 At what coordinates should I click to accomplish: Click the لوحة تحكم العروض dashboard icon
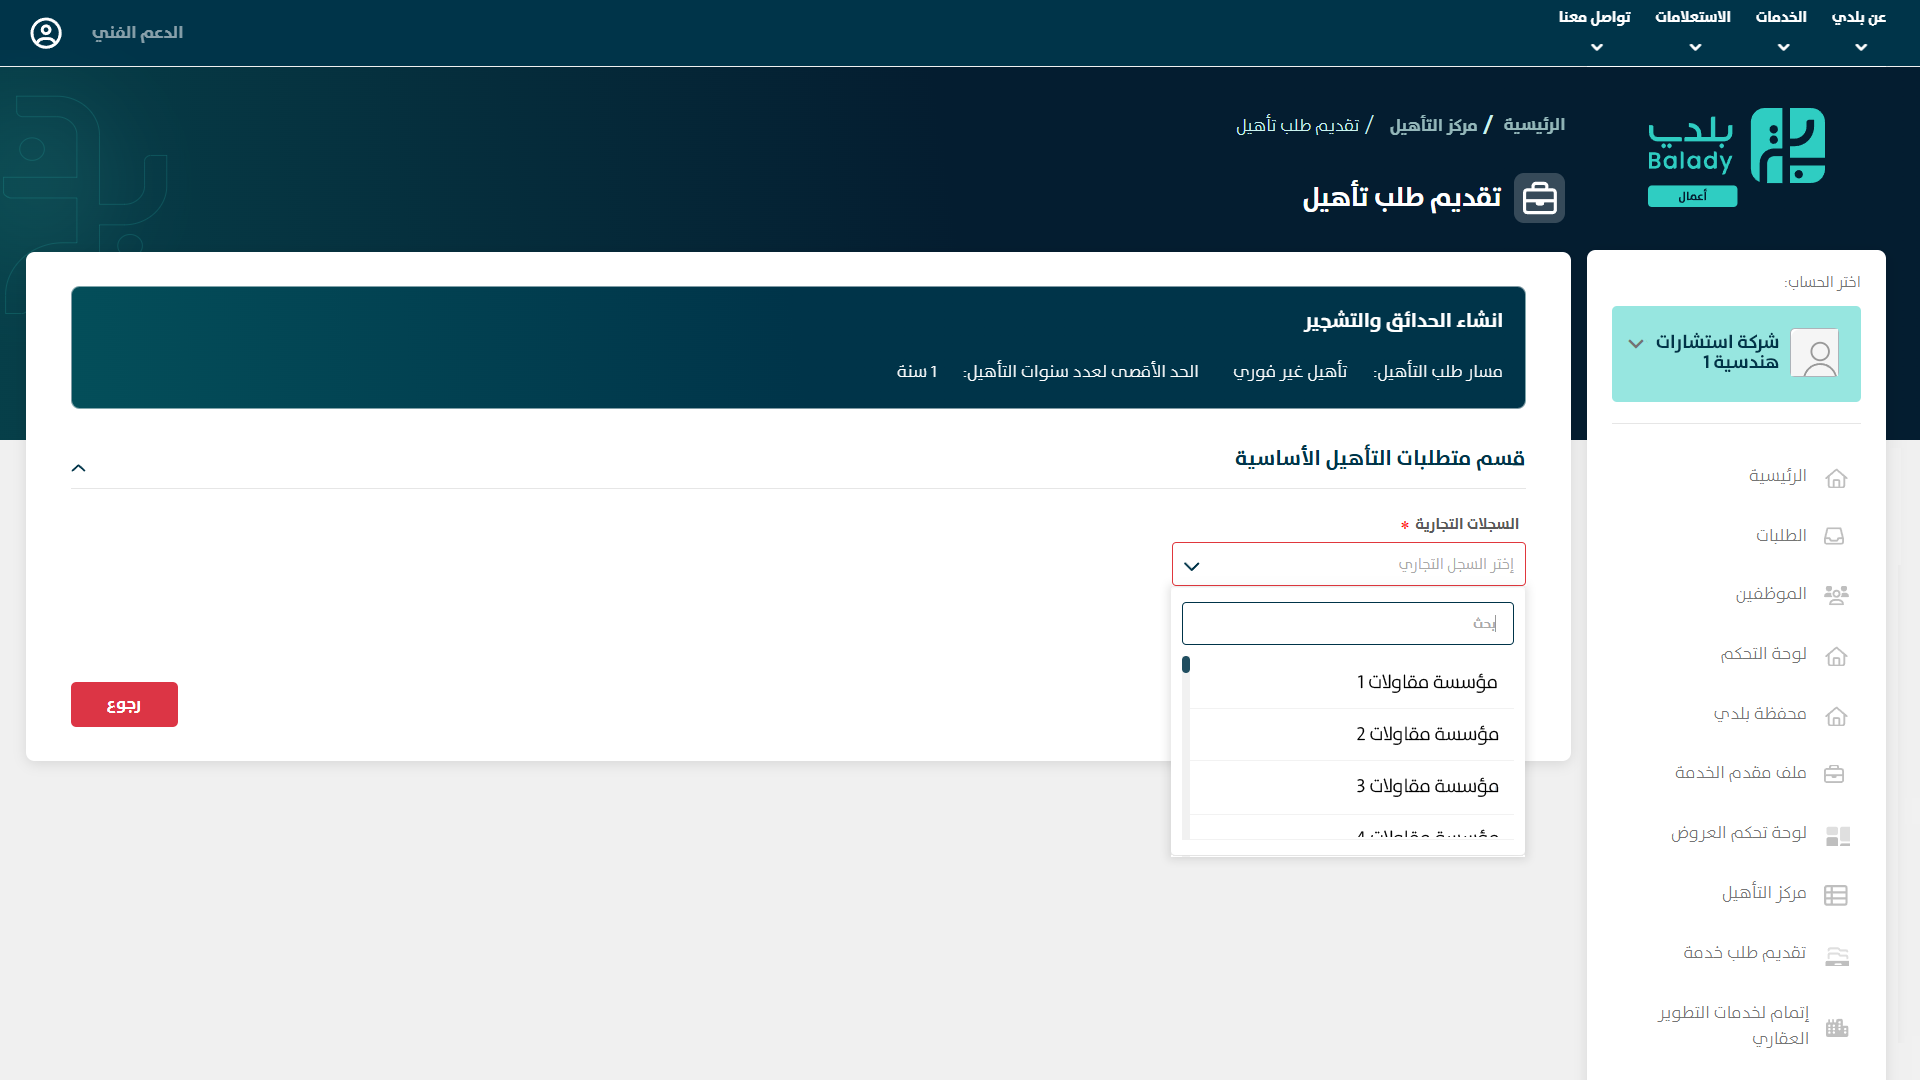[1837, 835]
